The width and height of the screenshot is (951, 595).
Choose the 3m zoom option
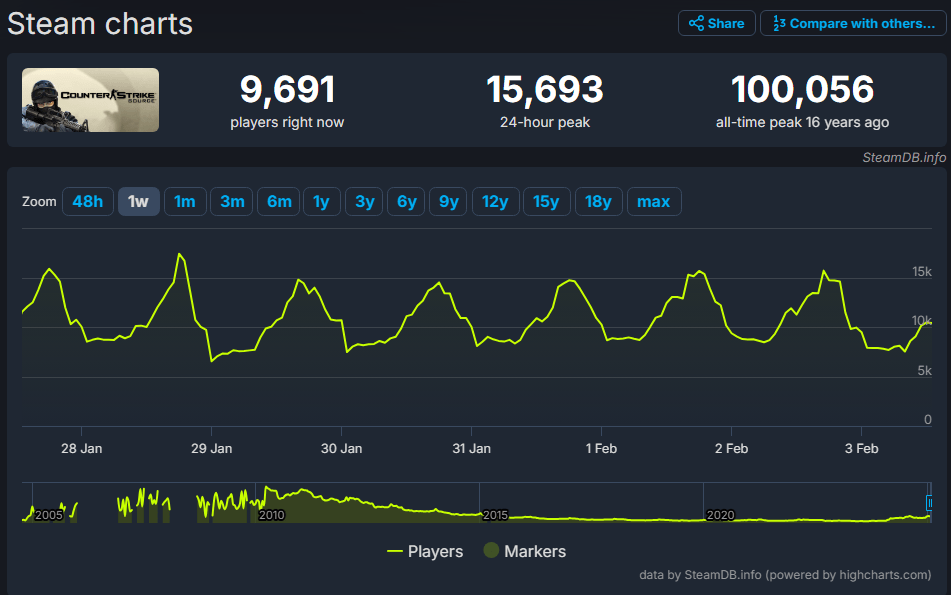(232, 201)
